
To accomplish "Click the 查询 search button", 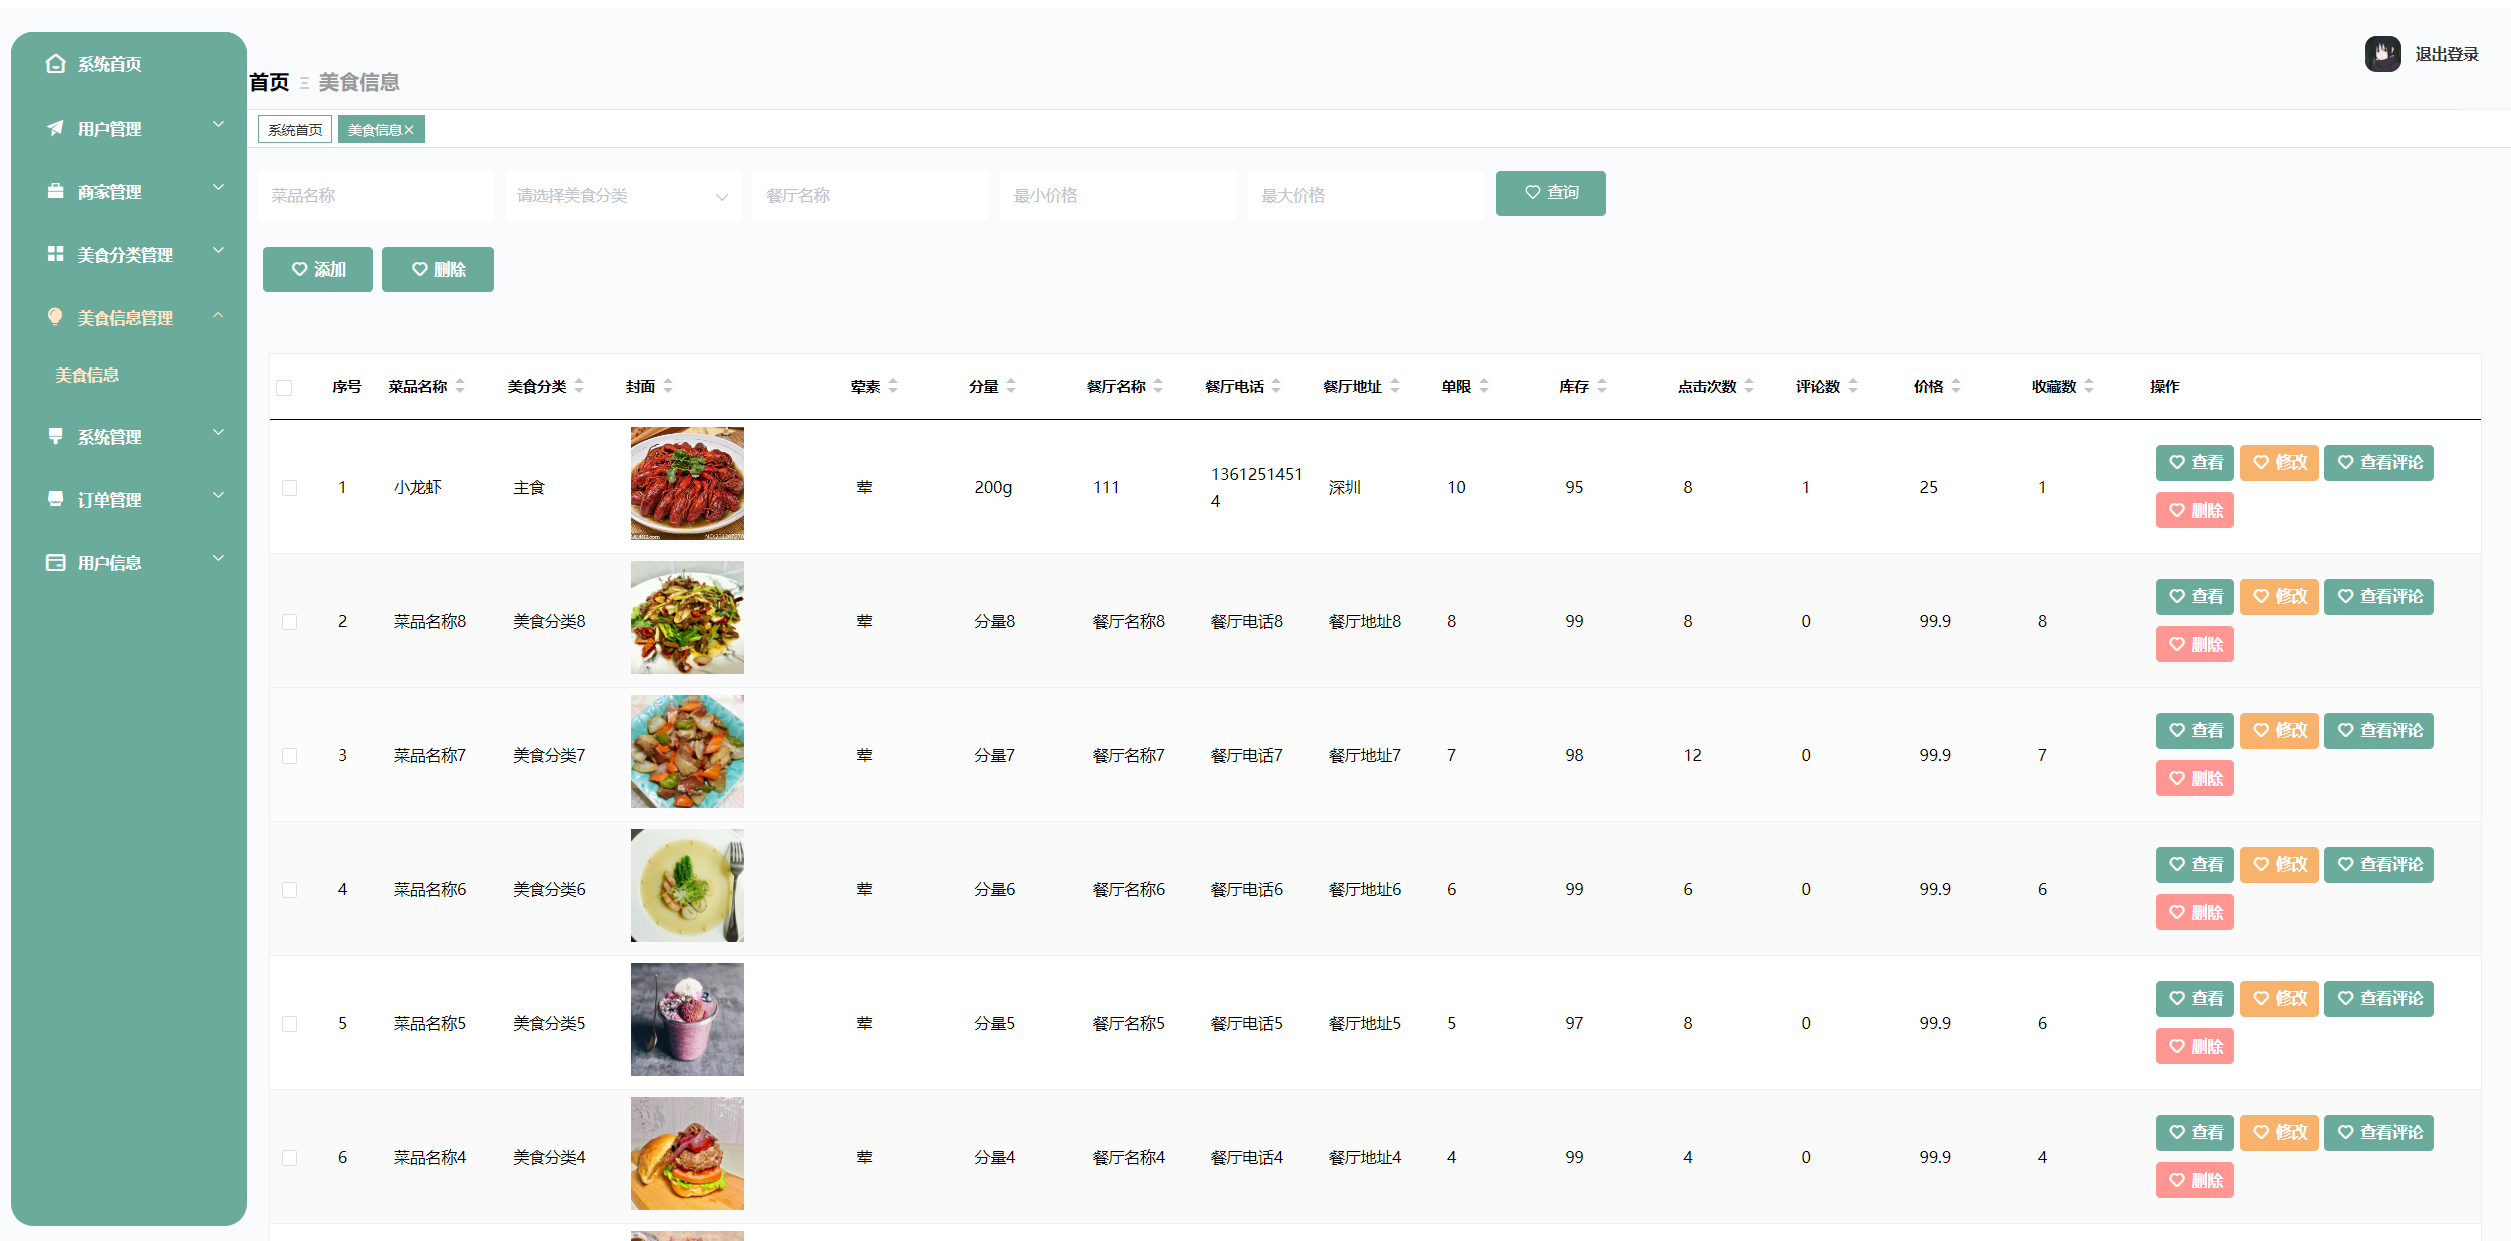I will 1550,193.
